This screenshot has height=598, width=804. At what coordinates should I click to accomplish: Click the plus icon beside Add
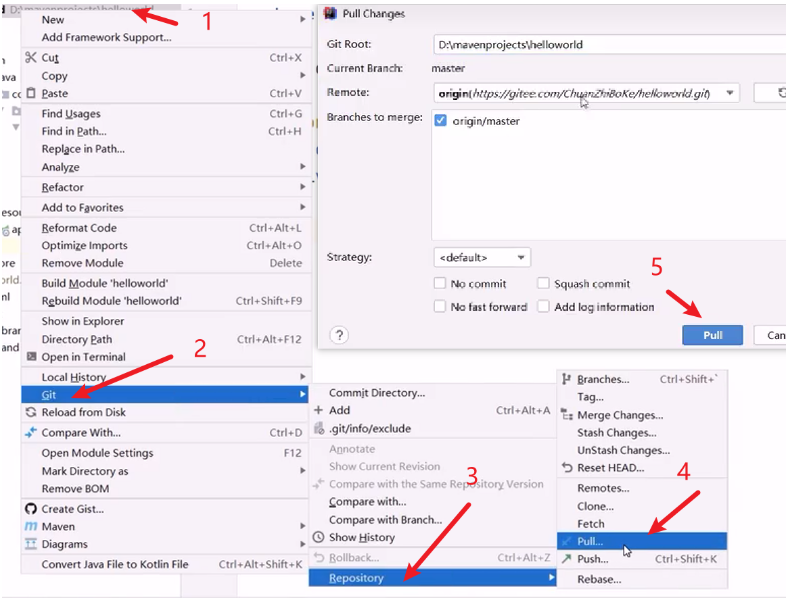point(318,410)
